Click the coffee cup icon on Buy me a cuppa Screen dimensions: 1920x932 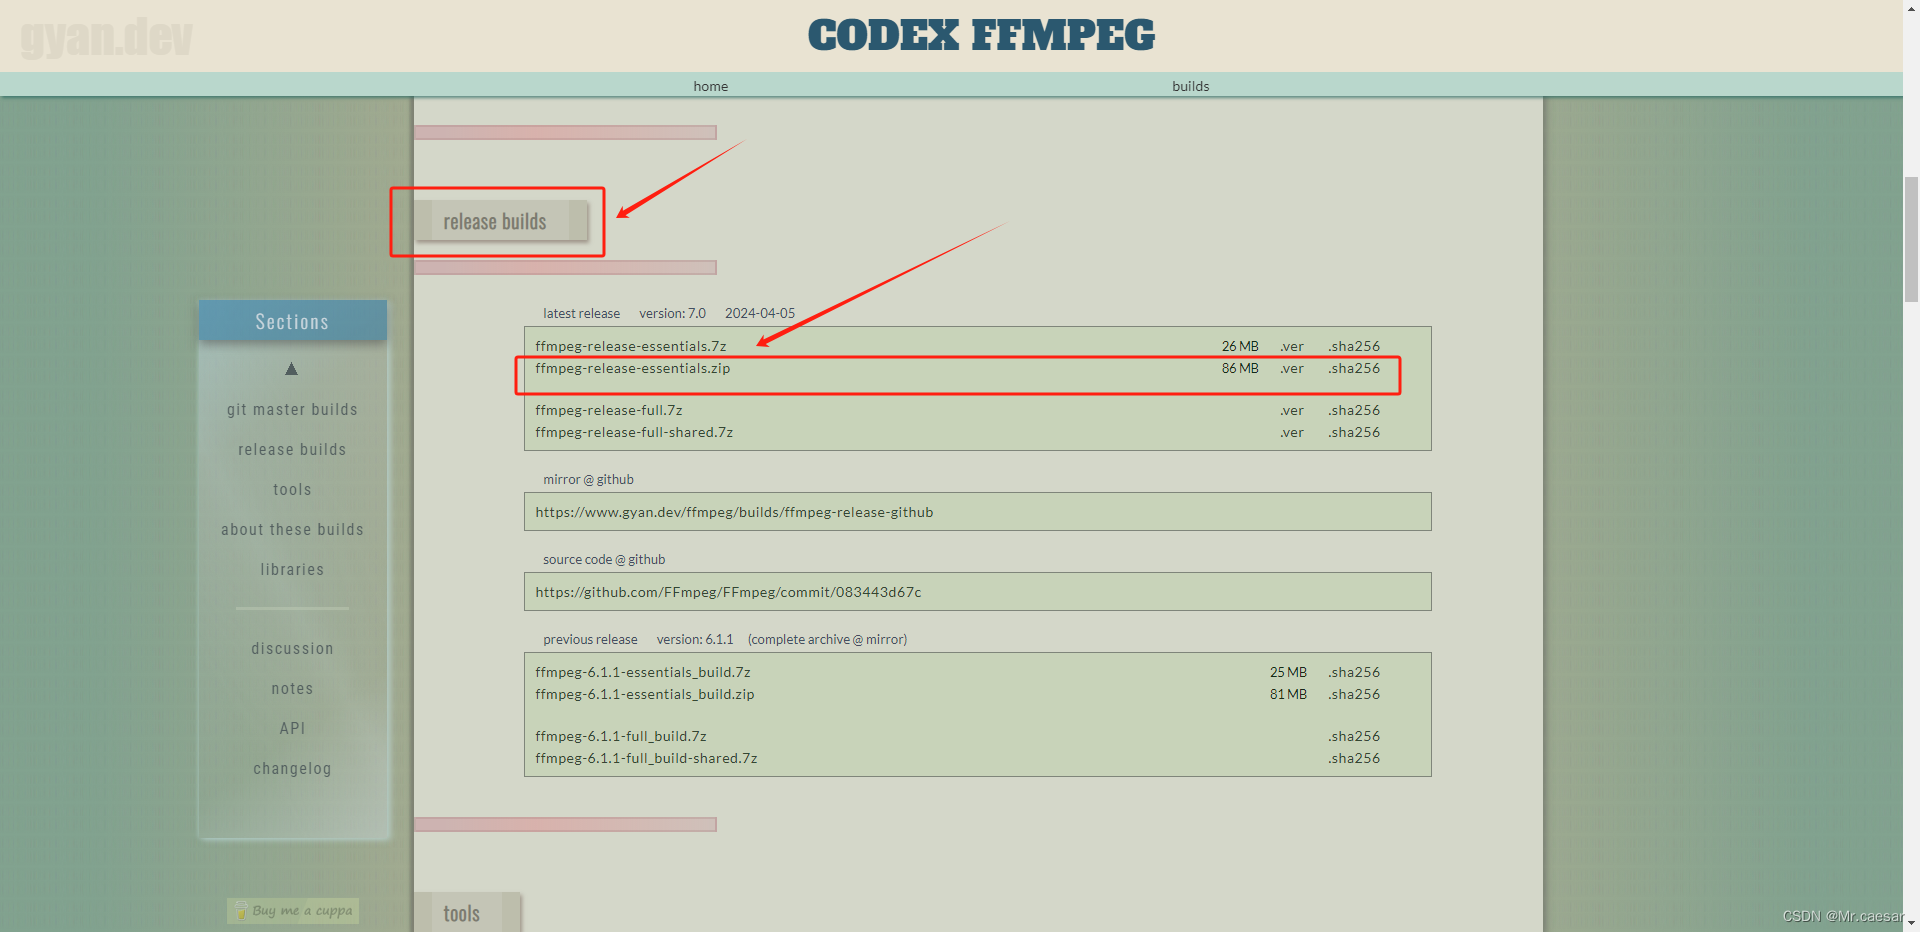tap(241, 910)
